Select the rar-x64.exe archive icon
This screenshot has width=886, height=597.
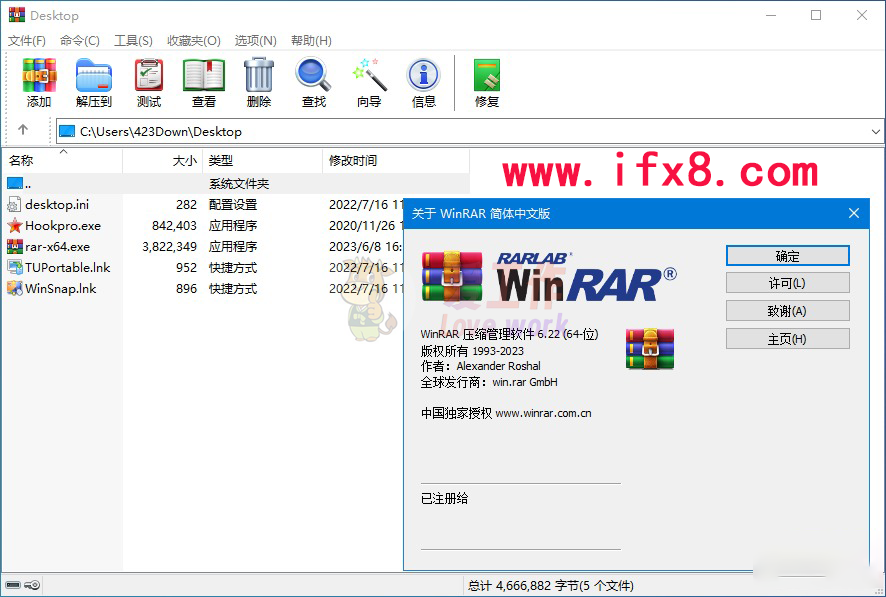click(15, 246)
